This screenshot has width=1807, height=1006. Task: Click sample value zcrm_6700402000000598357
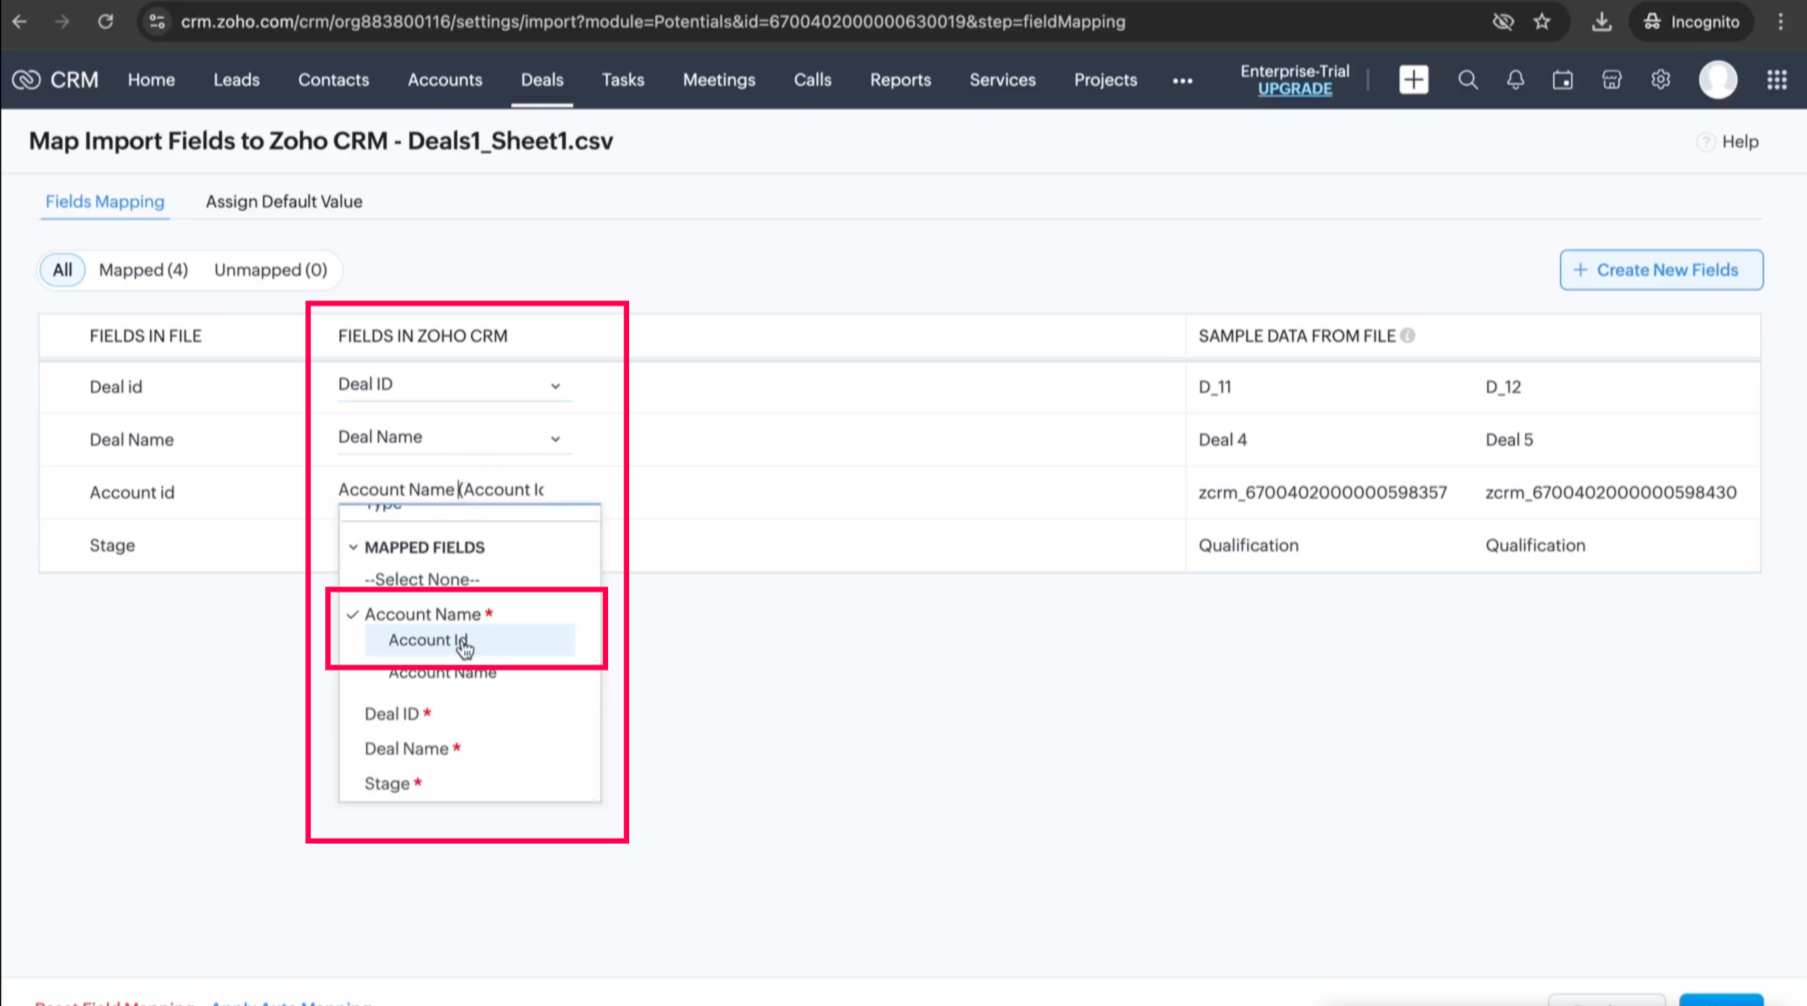(x=1322, y=493)
